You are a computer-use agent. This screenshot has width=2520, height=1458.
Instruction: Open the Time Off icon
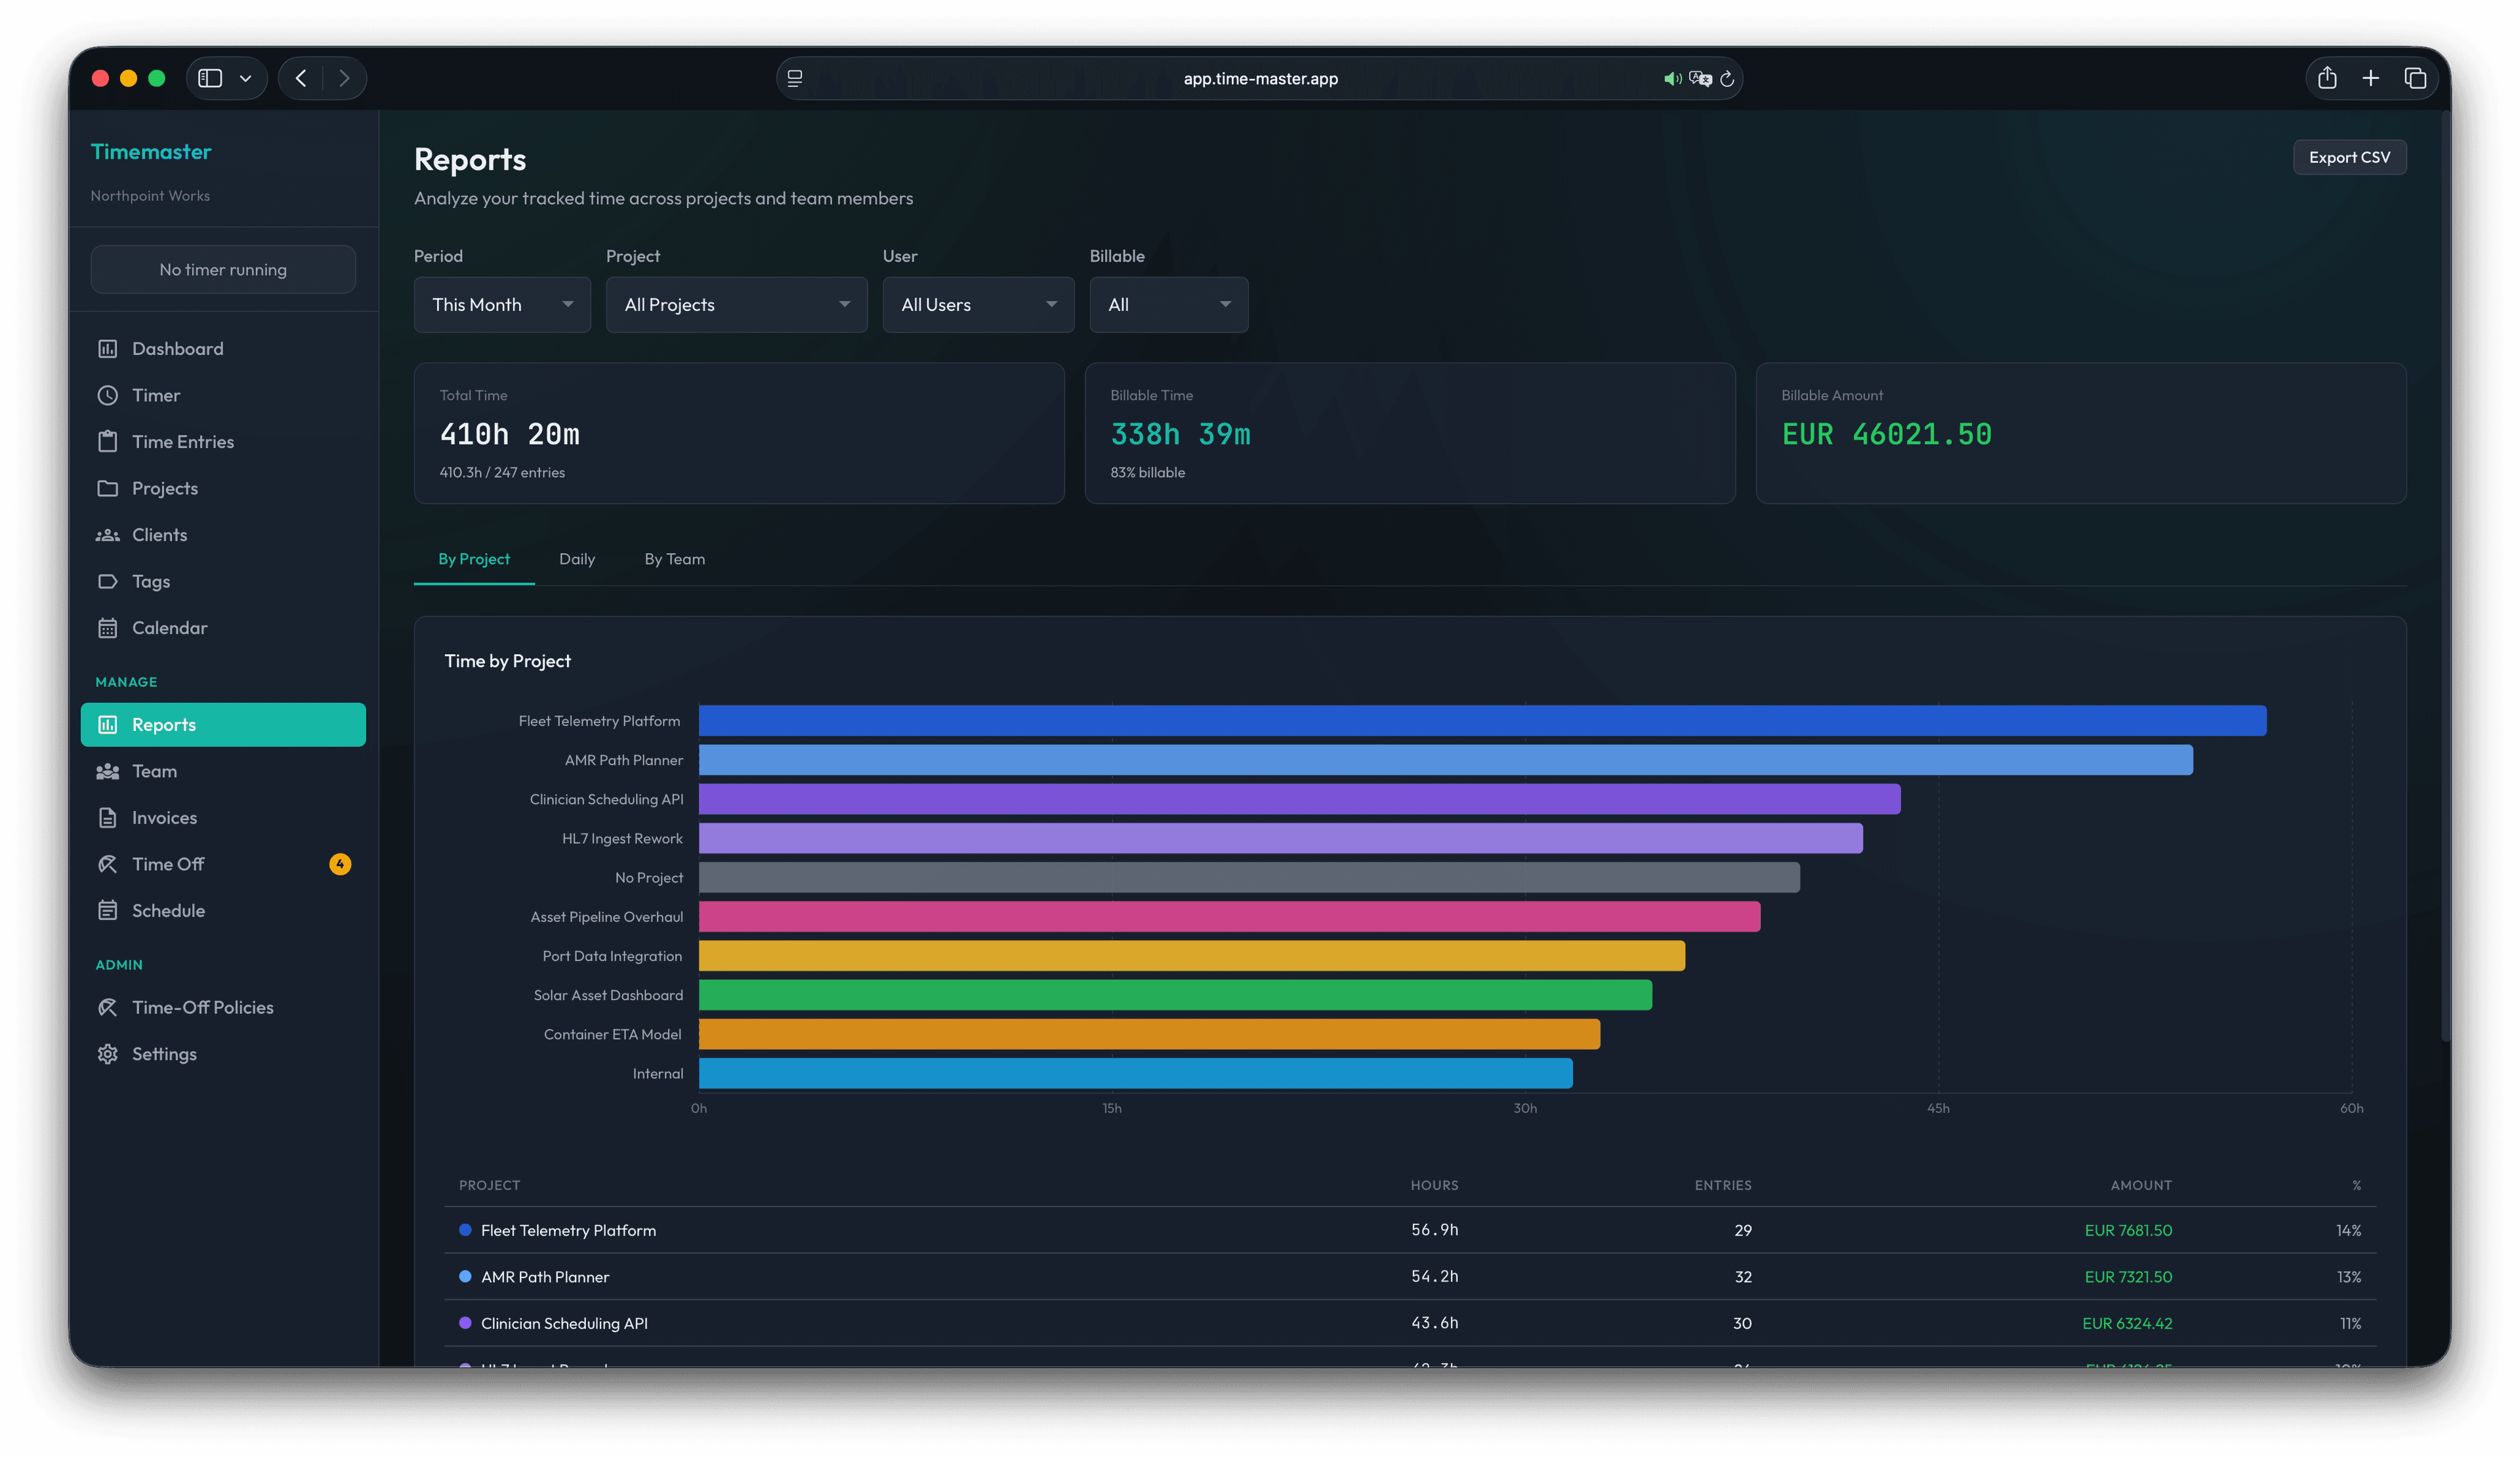pos(107,864)
